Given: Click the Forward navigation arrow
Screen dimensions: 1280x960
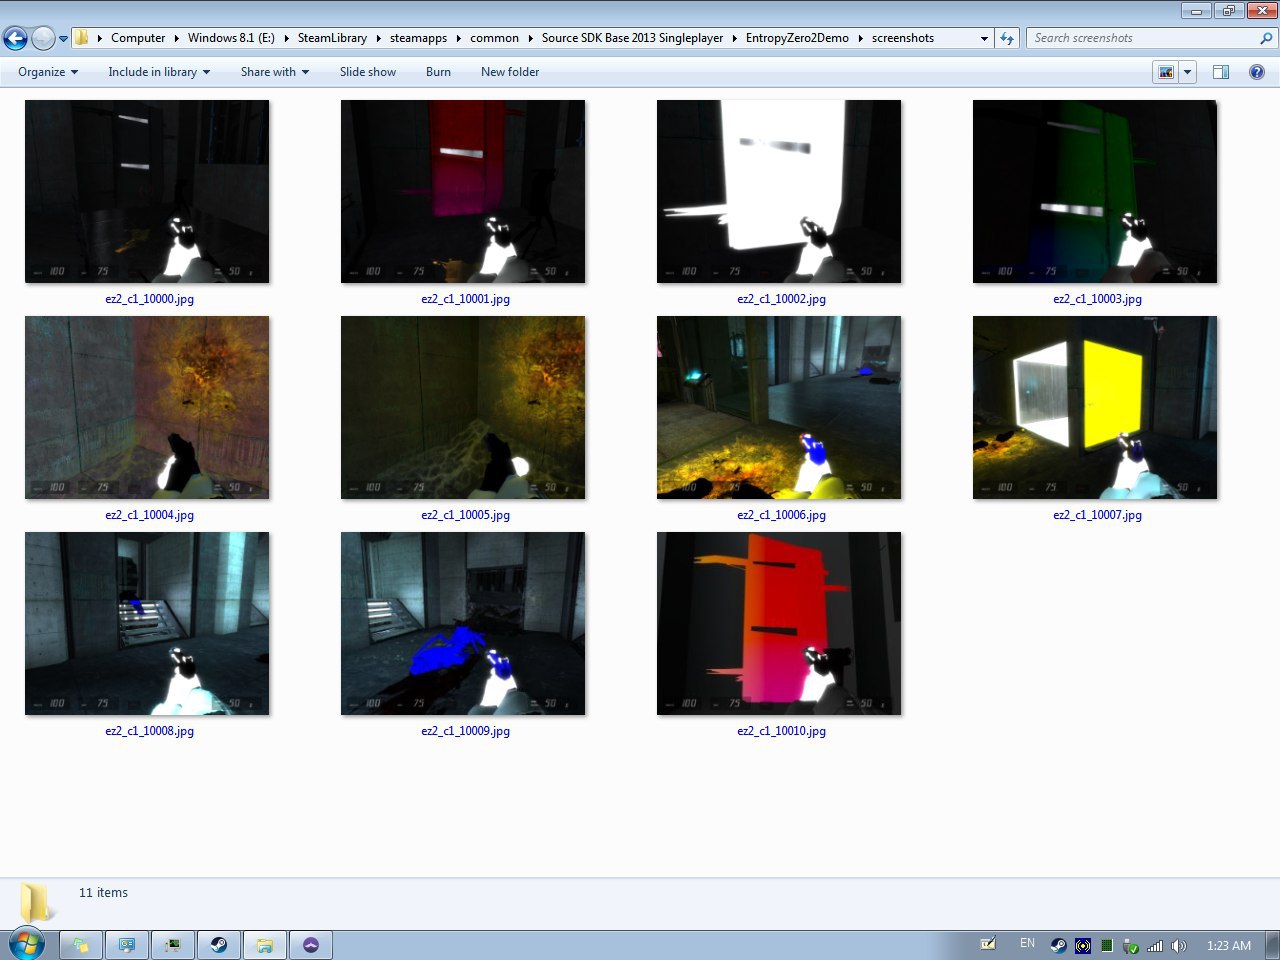Looking at the screenshot, I should 43,38.
